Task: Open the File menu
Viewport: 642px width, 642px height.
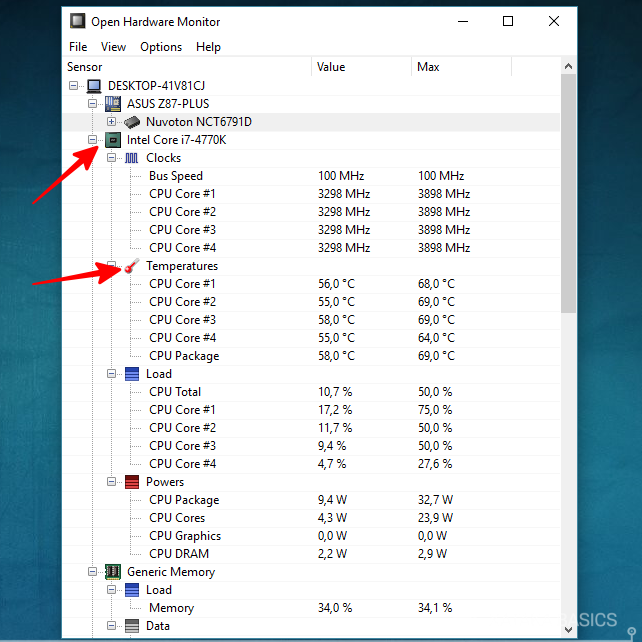Action: tap(78, 47)
